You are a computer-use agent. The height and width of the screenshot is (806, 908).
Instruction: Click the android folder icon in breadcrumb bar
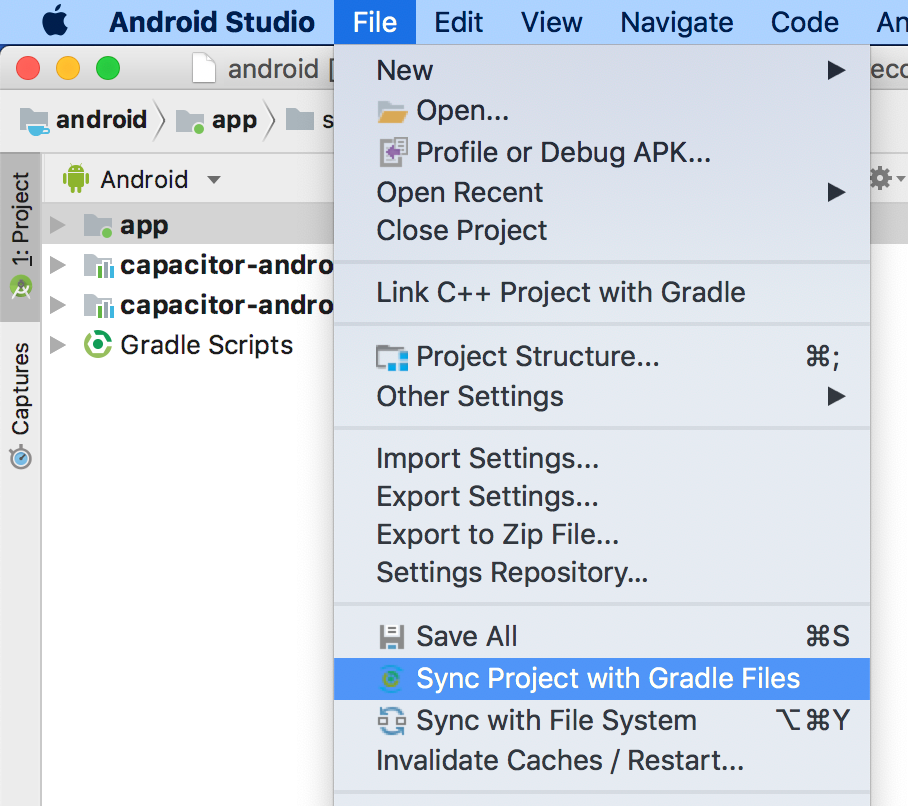tap(35, 119)
